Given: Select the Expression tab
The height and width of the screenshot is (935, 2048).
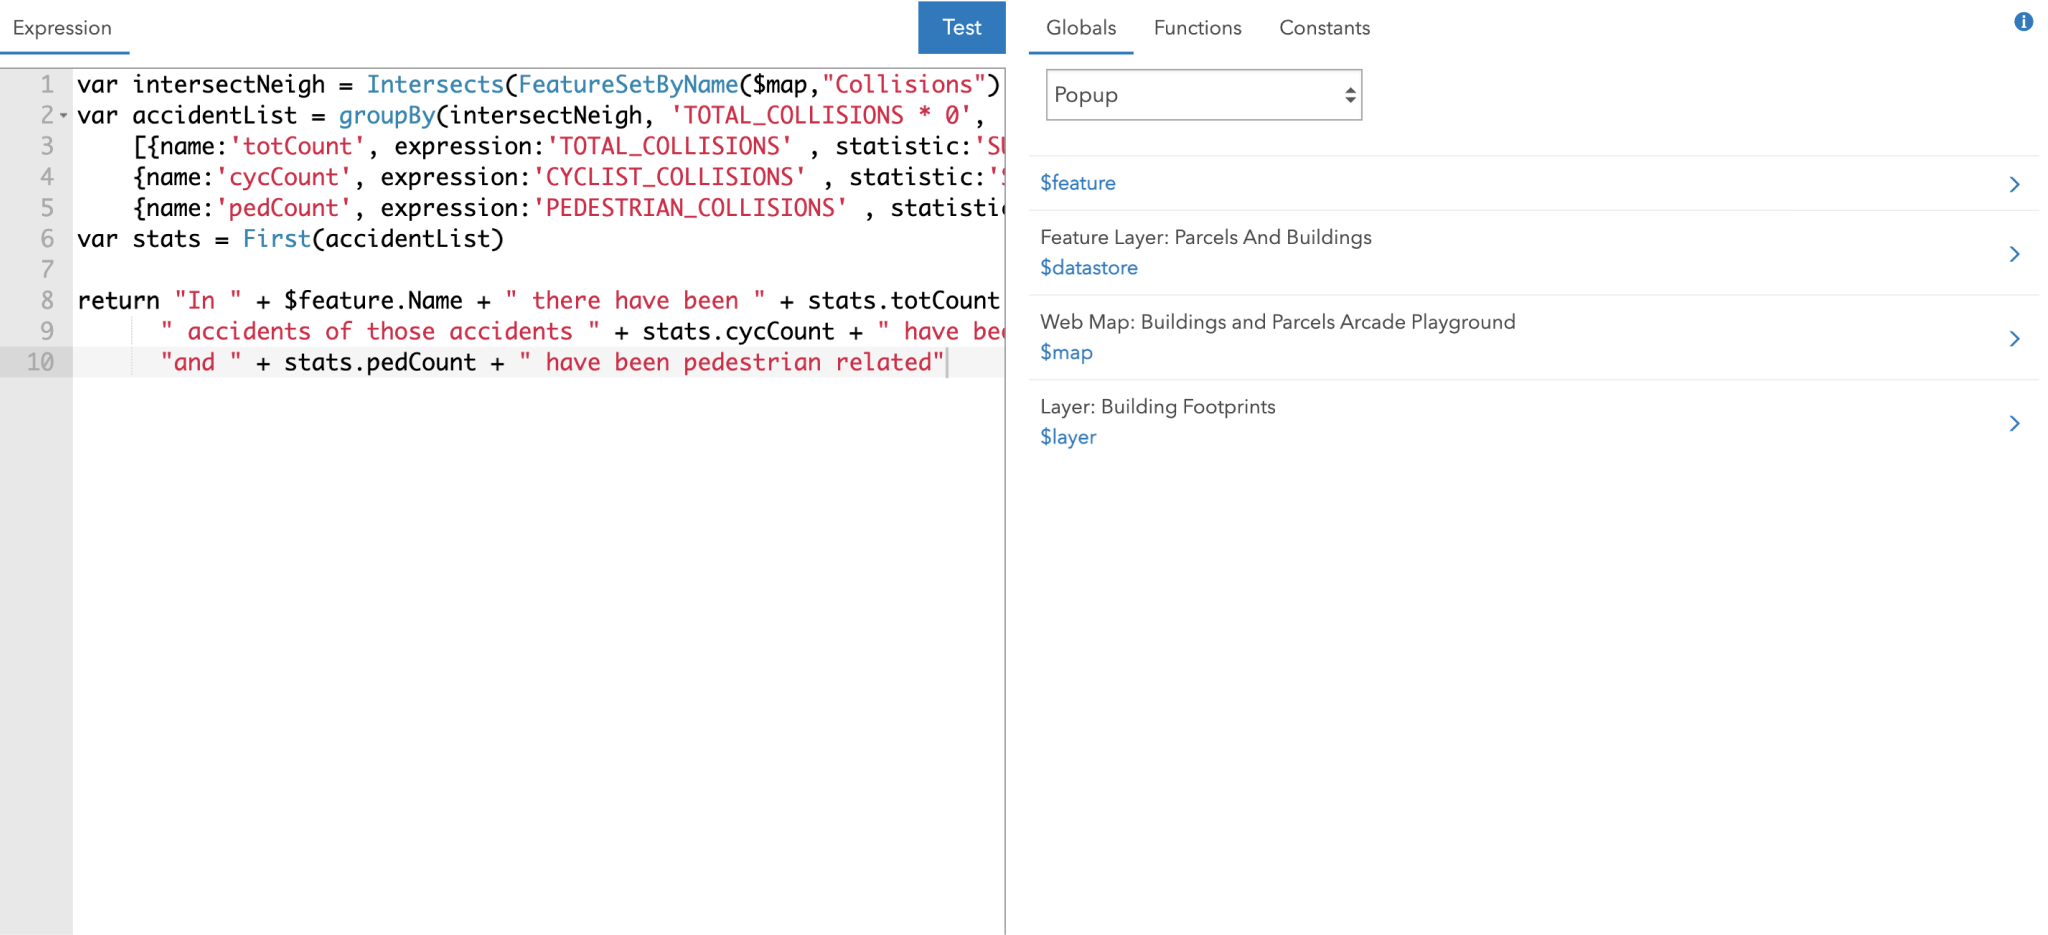Looking at the screenshot, I should pyautogui.click(x=62, y=28).
